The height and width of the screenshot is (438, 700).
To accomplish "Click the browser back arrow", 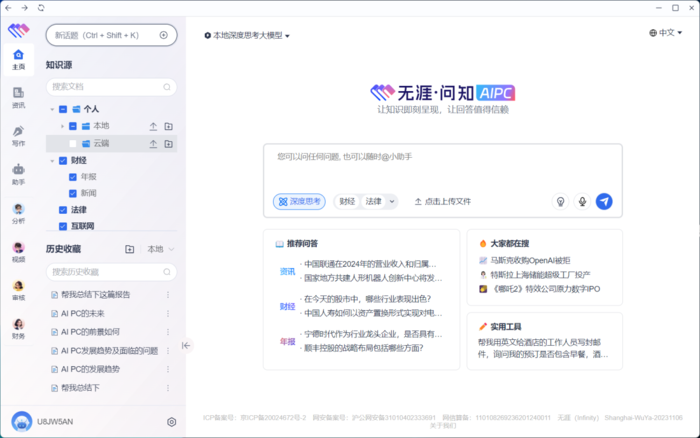I will click(x=8, y=8).
